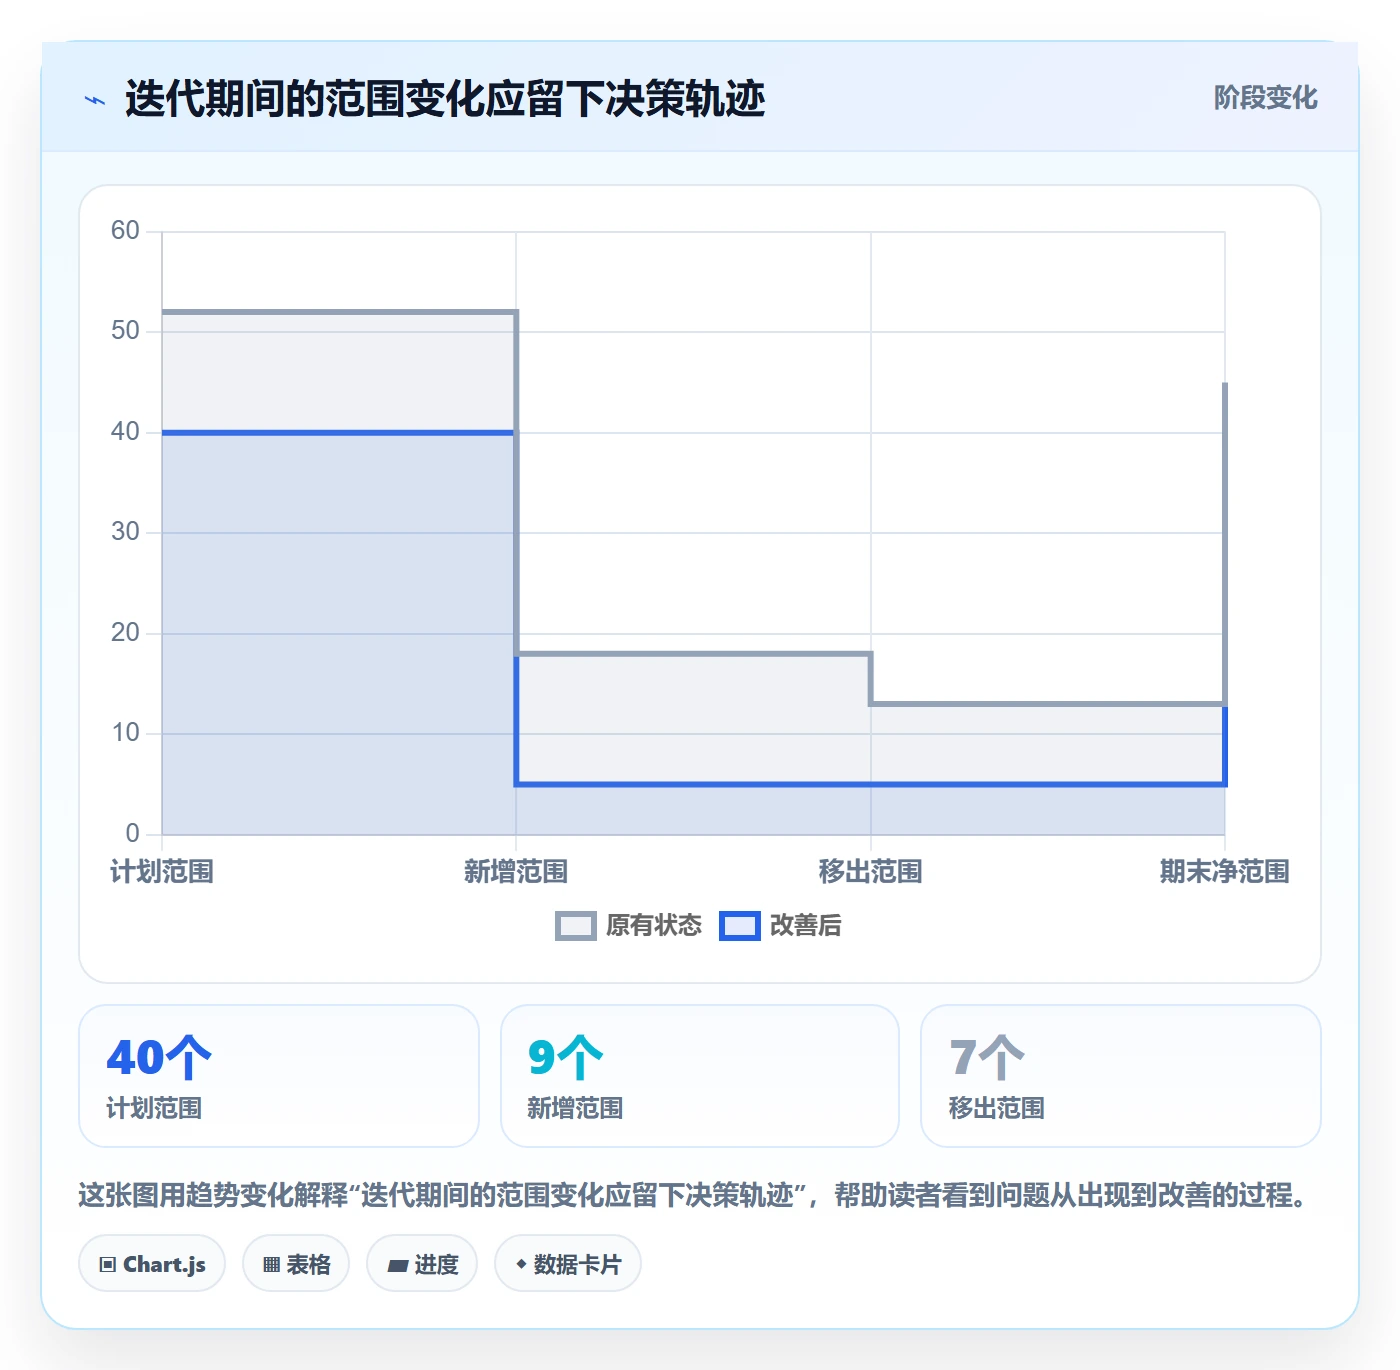
Task: Click the 期末净范围 x-axis label
Action: (1225, 872)
